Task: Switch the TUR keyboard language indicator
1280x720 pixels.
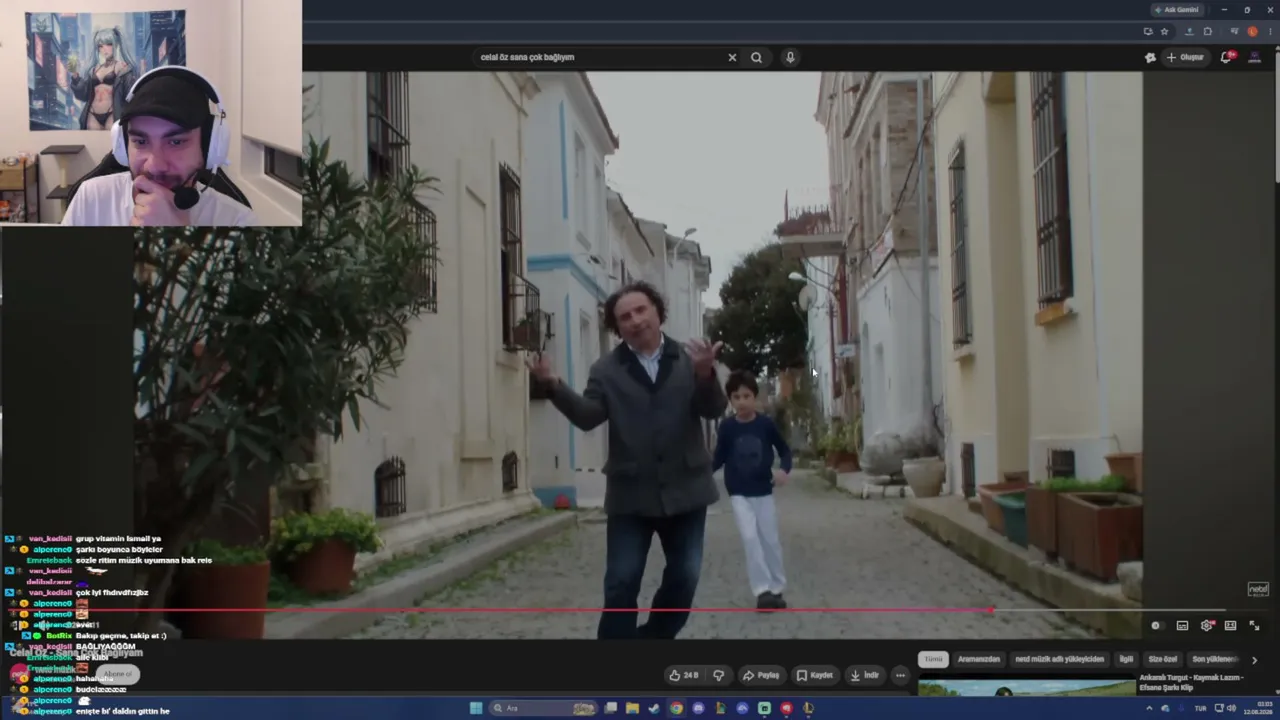Action: [x=1200, y=708]
